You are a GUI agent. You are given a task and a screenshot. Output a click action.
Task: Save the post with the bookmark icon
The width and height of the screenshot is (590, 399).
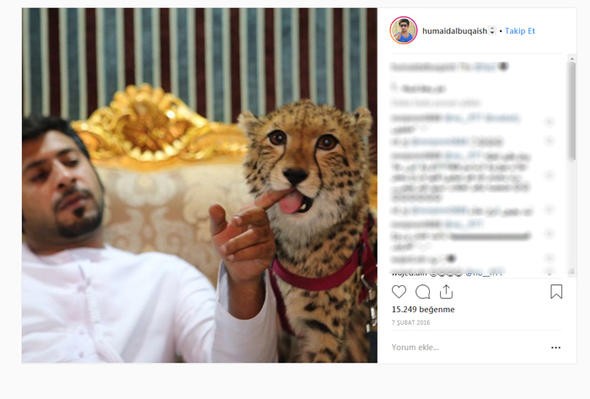tap(556, 292)
